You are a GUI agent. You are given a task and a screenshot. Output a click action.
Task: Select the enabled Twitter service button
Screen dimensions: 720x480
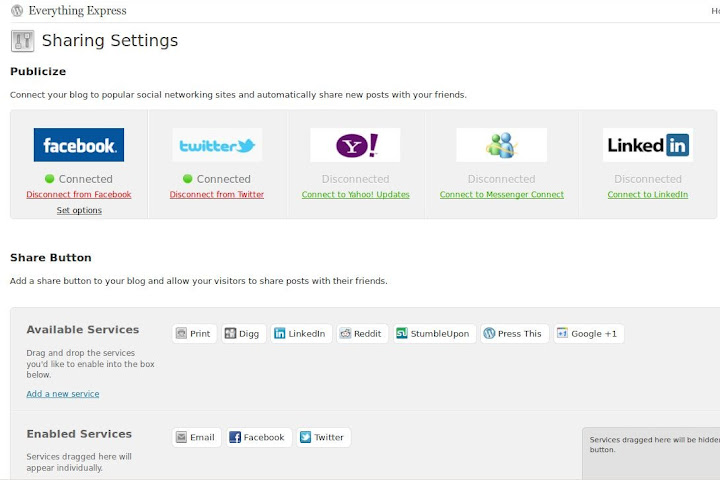click(324, 437)
